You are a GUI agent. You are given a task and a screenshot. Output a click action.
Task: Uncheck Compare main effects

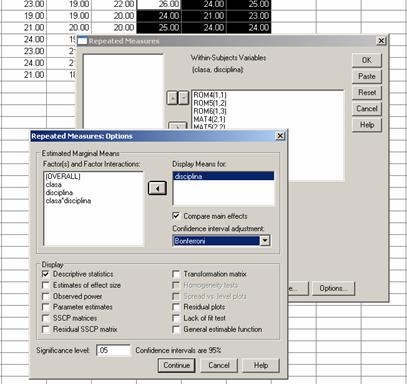(x=176, y=216)
